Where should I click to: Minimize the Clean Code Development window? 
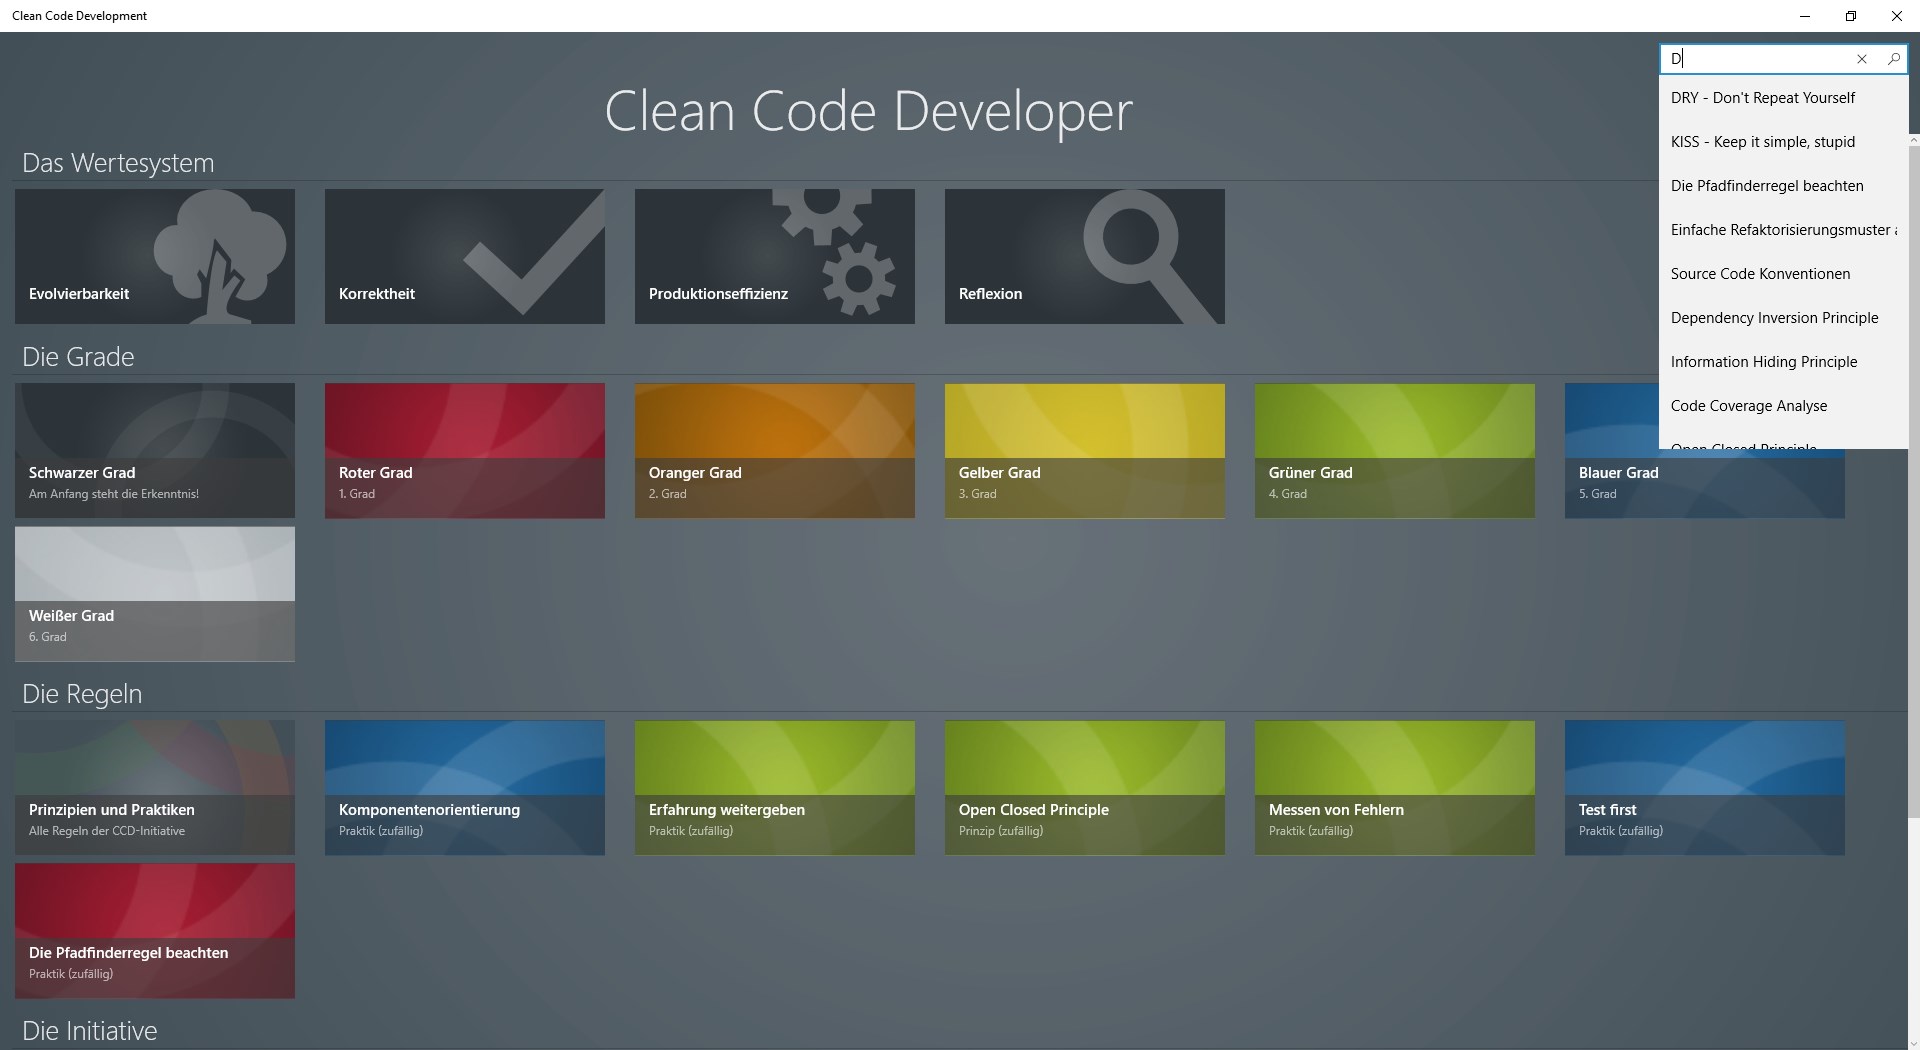1805,16
